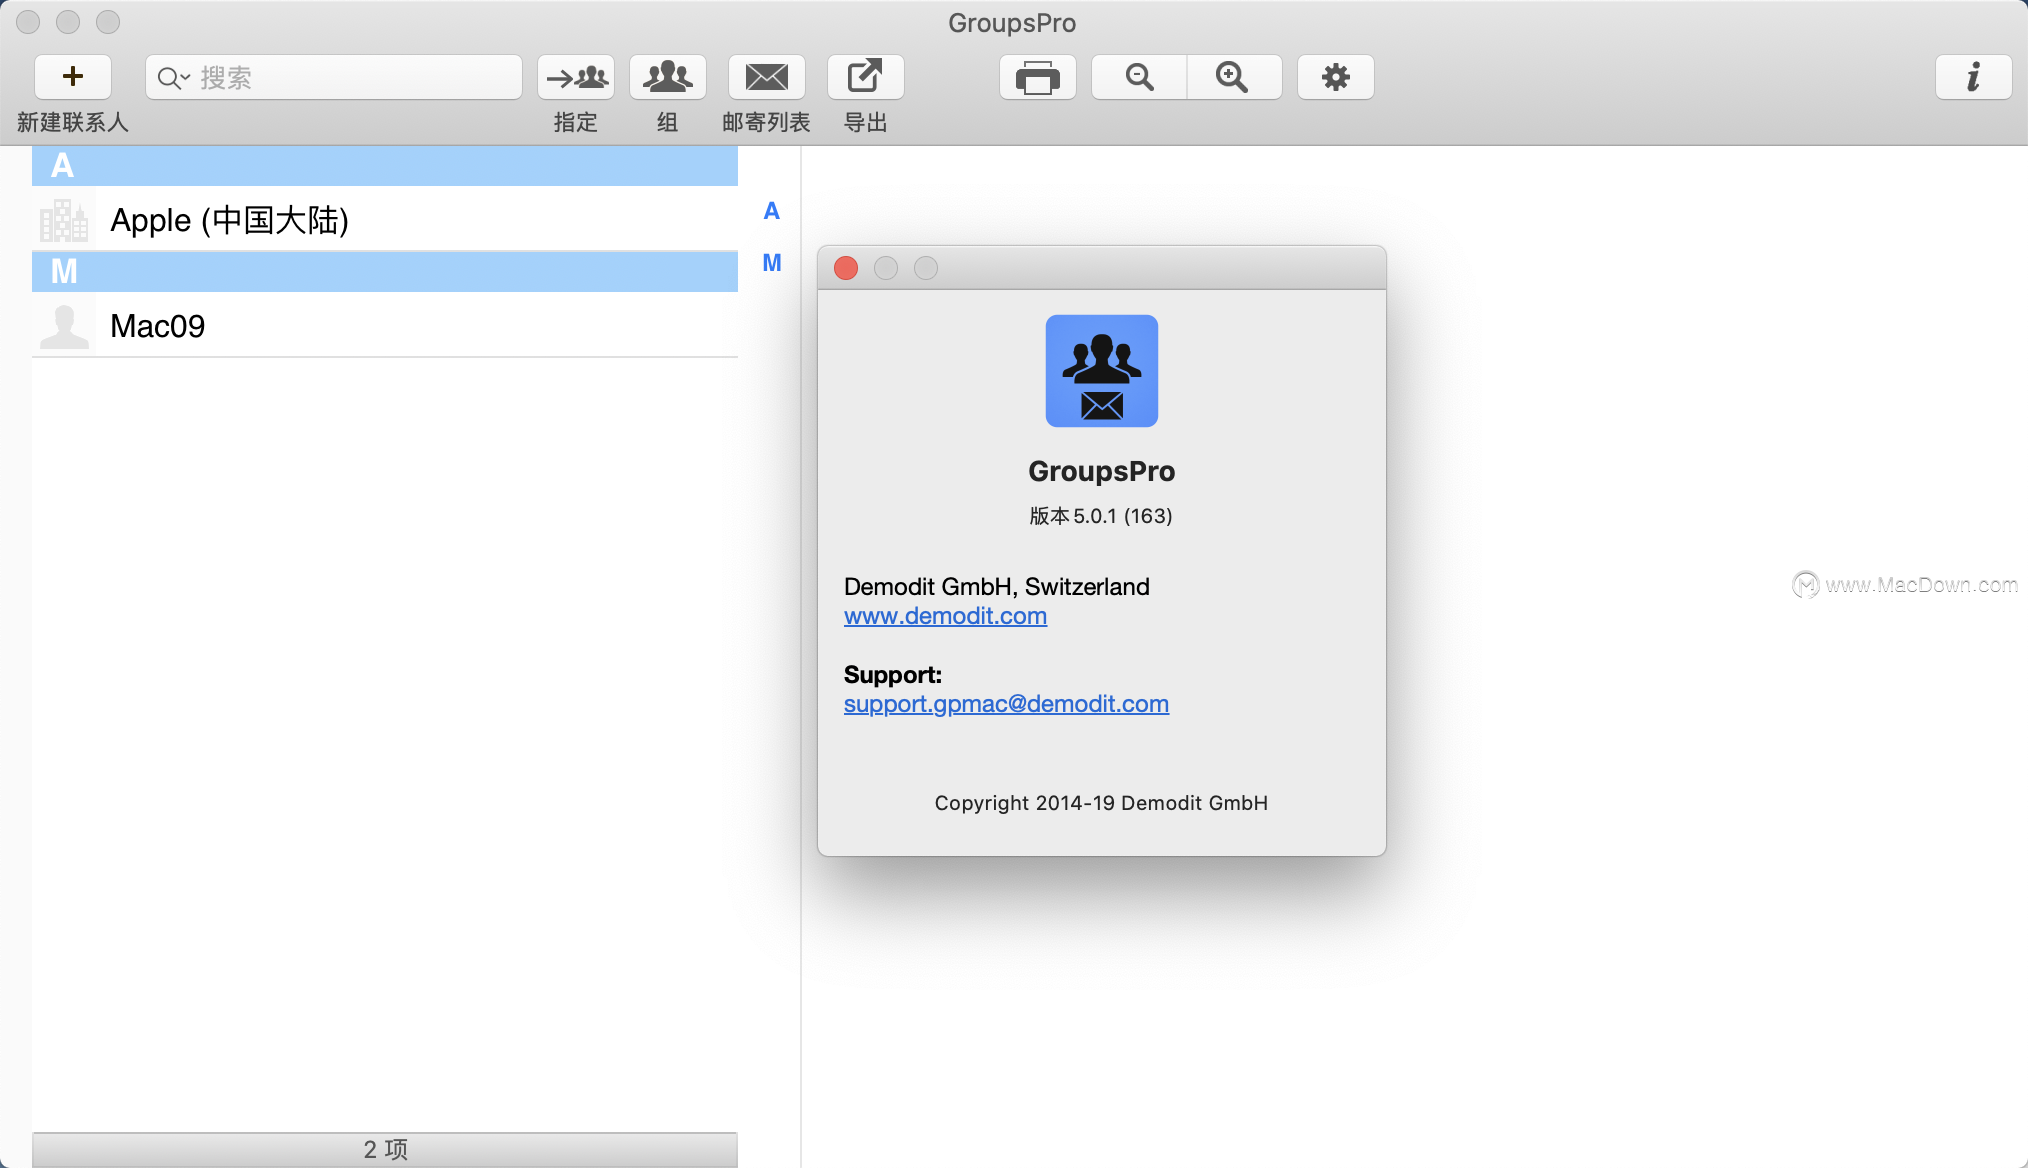Jump to letter M in index
This screenshot has height=1168, width=2028.
click(772, 263)
